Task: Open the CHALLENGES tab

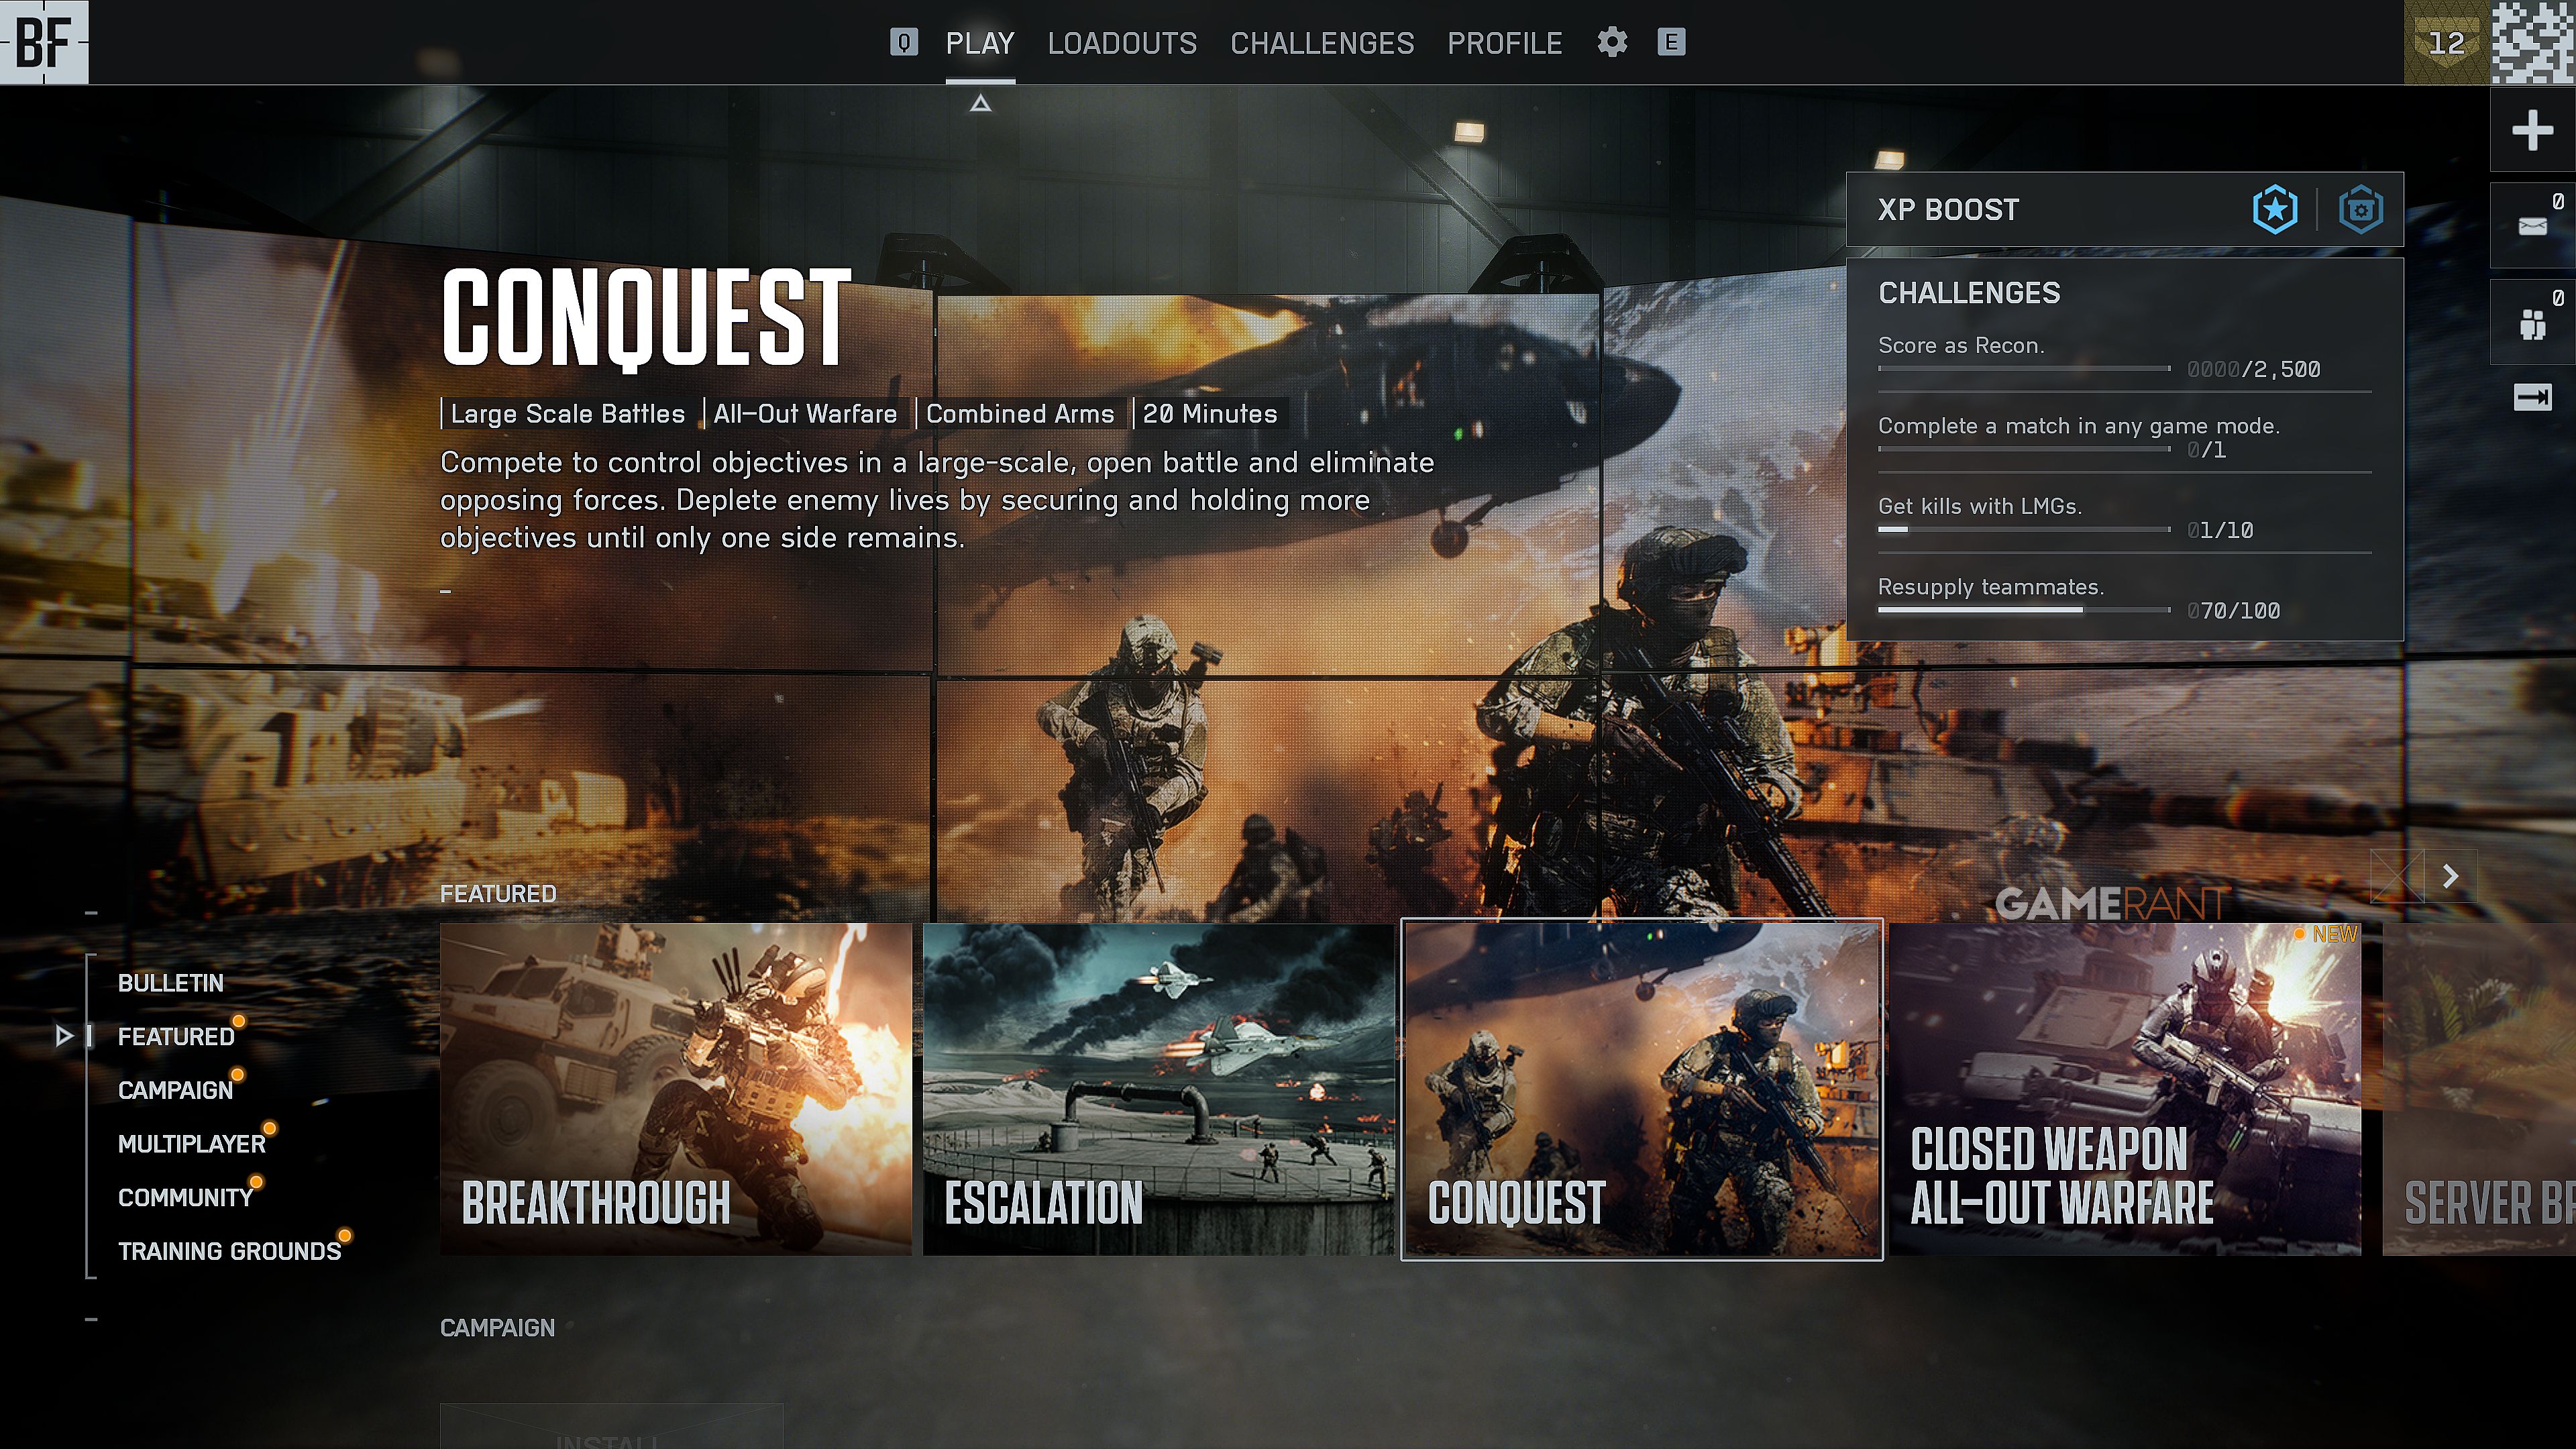Action: pyautogui.click(x=1322, y=43)
